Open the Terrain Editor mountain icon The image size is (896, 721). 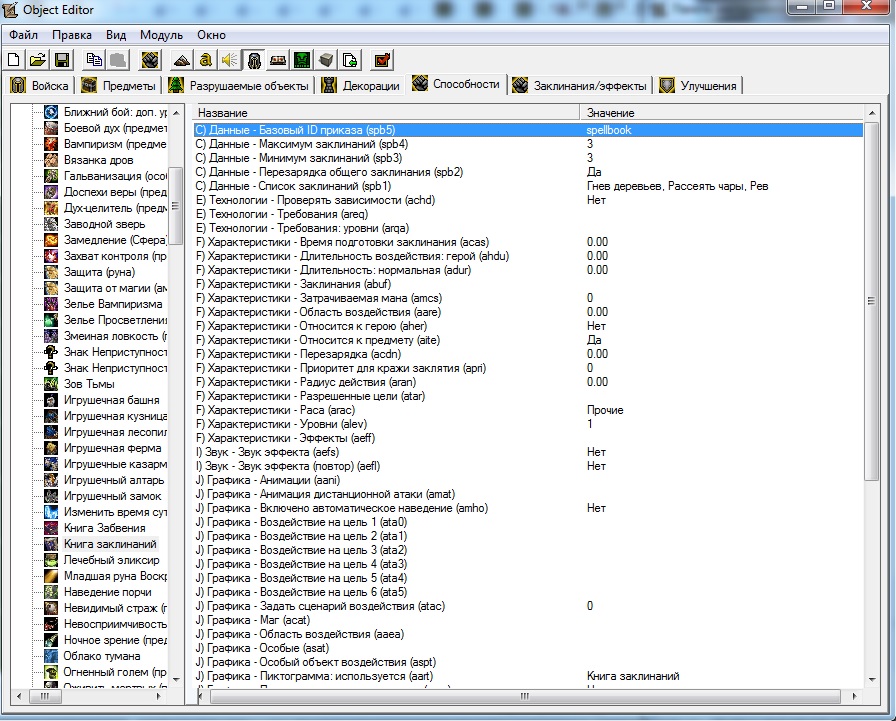[x=182, y=60]
